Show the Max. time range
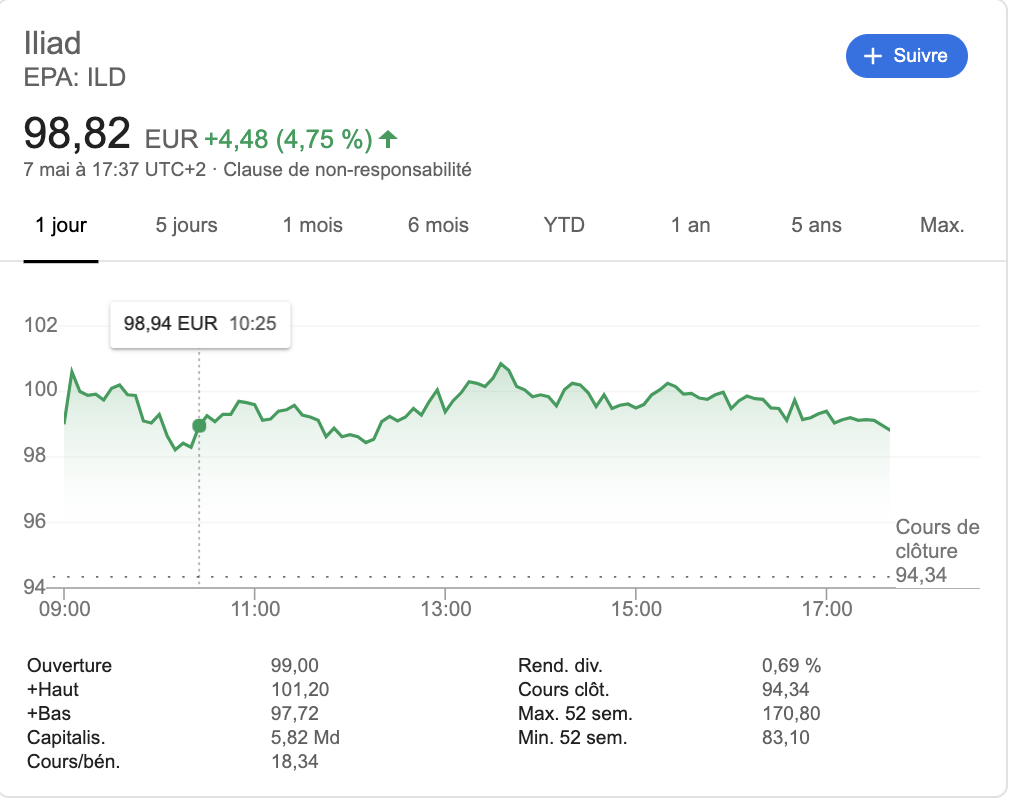 [x=942, y=225]
